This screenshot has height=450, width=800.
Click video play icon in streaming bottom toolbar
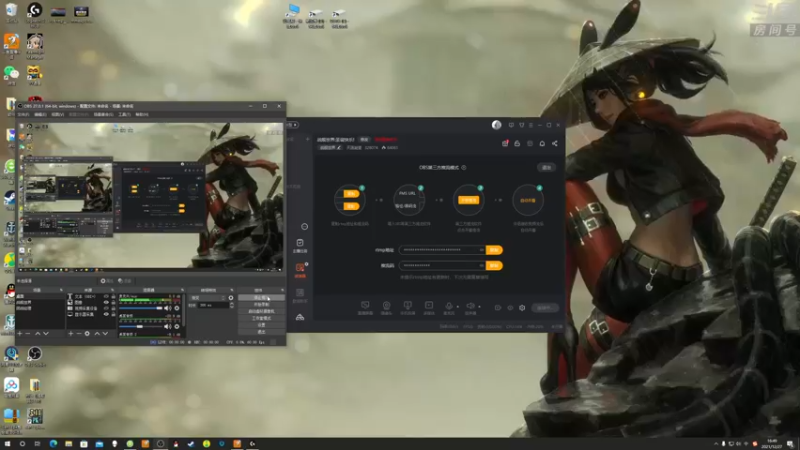point(429,306)
